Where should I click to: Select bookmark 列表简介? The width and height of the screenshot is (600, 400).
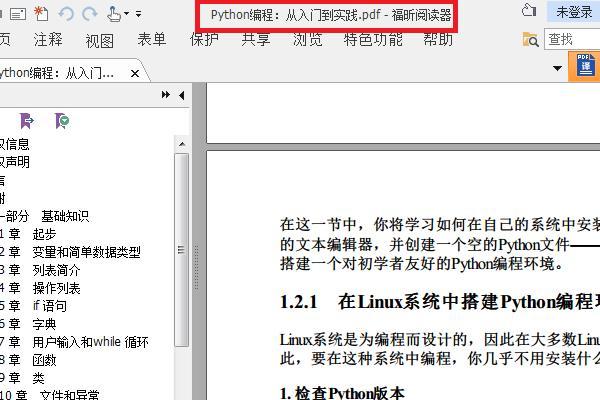tap(56, 270)
